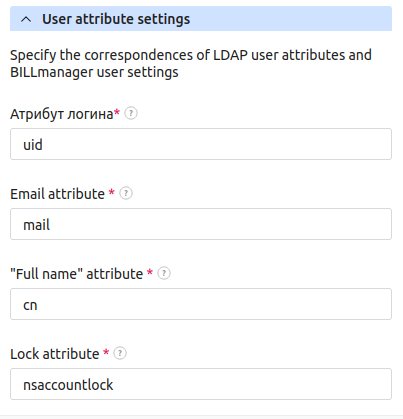403x419 pixels.
Task: Open help hint beside Email attribute
Action: point(126,193)
